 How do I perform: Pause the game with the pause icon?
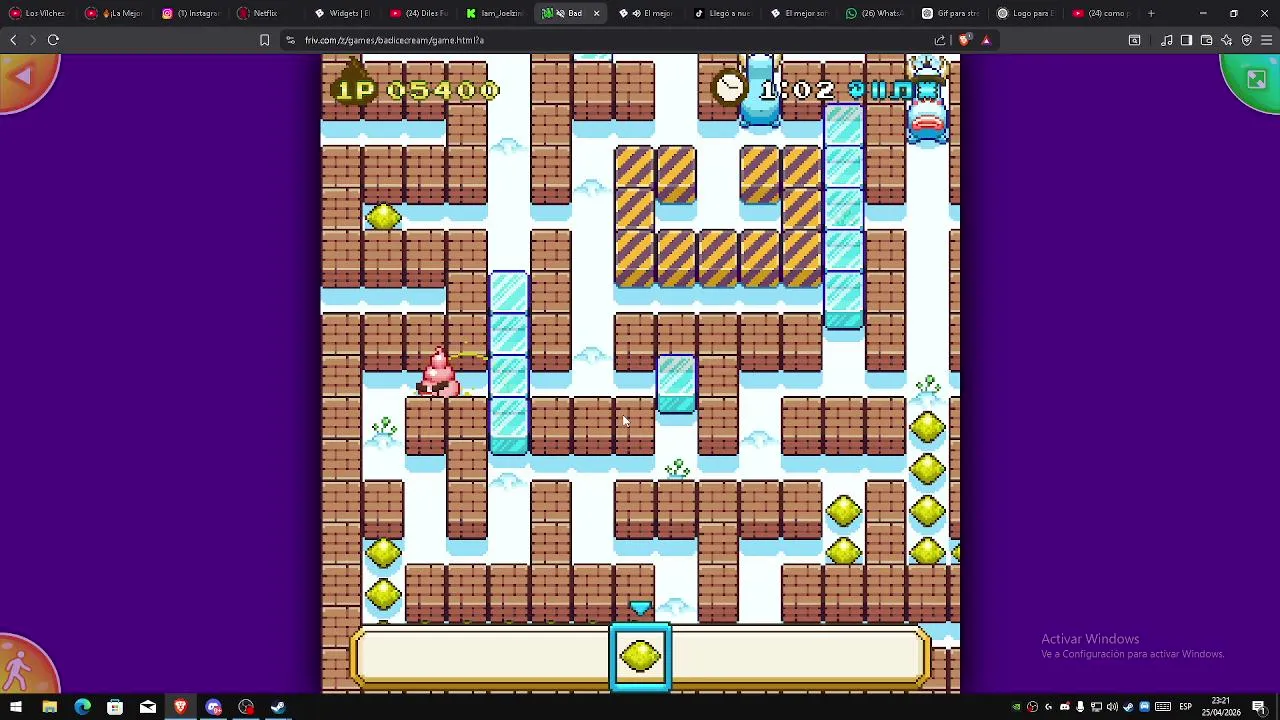pos(880,90)
